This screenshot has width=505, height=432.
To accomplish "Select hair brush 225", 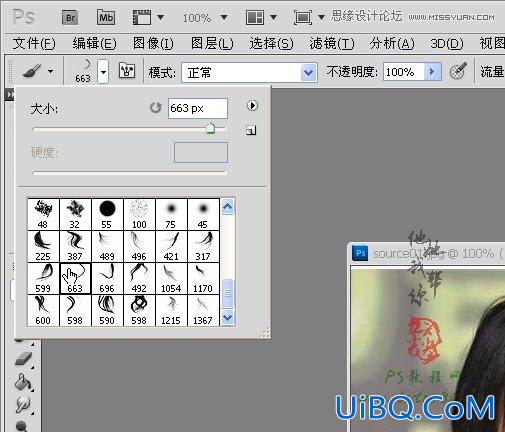I will tap(43, 246).
